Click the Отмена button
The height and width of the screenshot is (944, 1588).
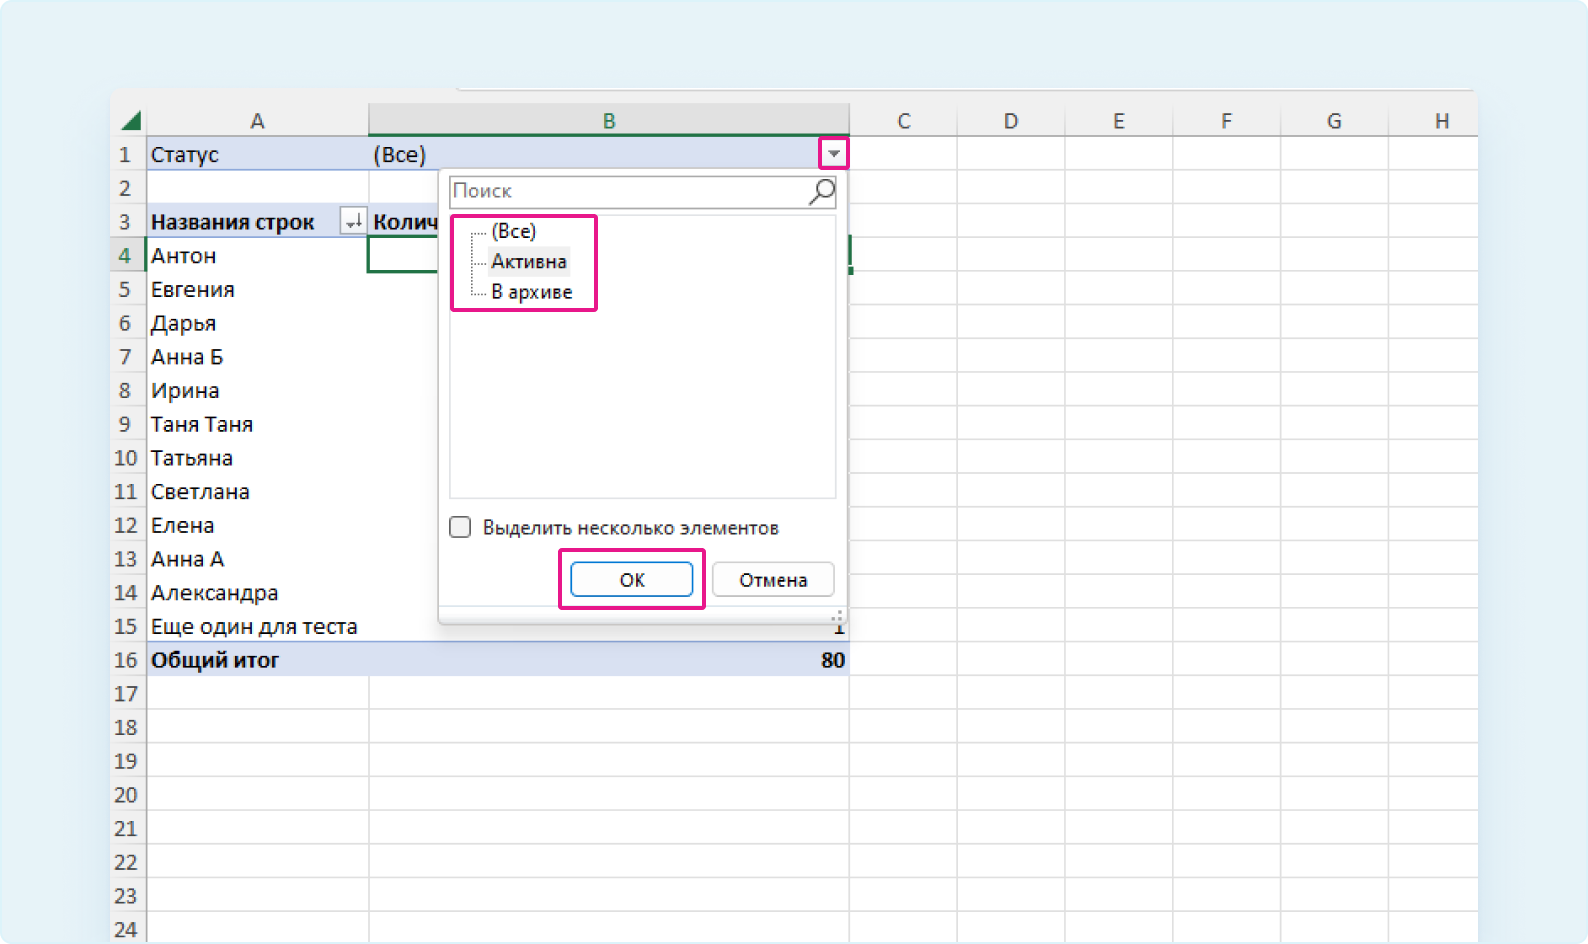pos(773,580)
